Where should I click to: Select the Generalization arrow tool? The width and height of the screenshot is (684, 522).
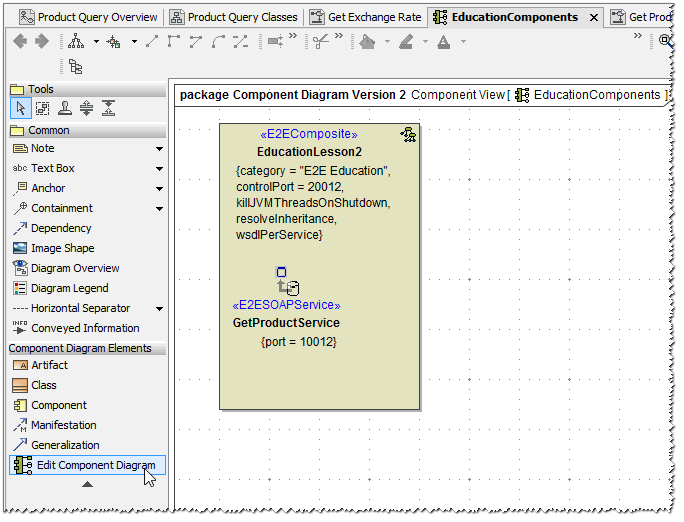tap(65, 445)
